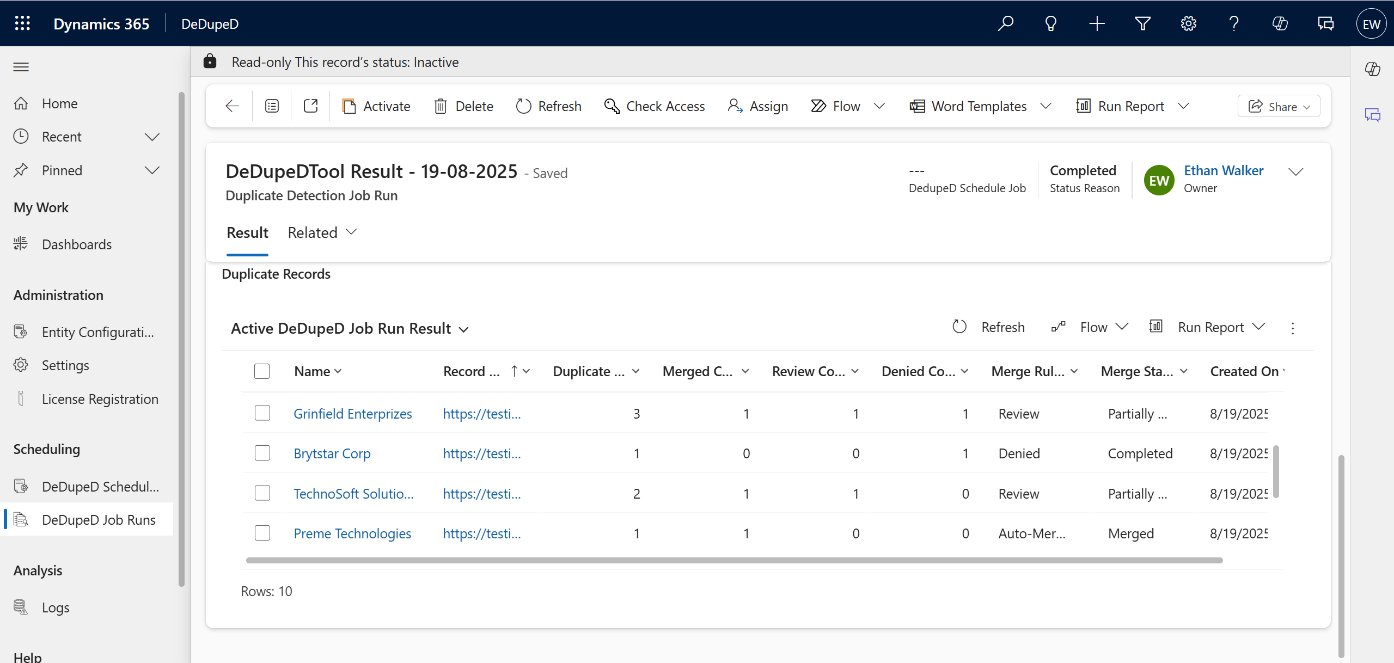Open the subgrid more commands ellipsis
Image resolution: width=1394 pixels, height=663 pixels.
1292,328
